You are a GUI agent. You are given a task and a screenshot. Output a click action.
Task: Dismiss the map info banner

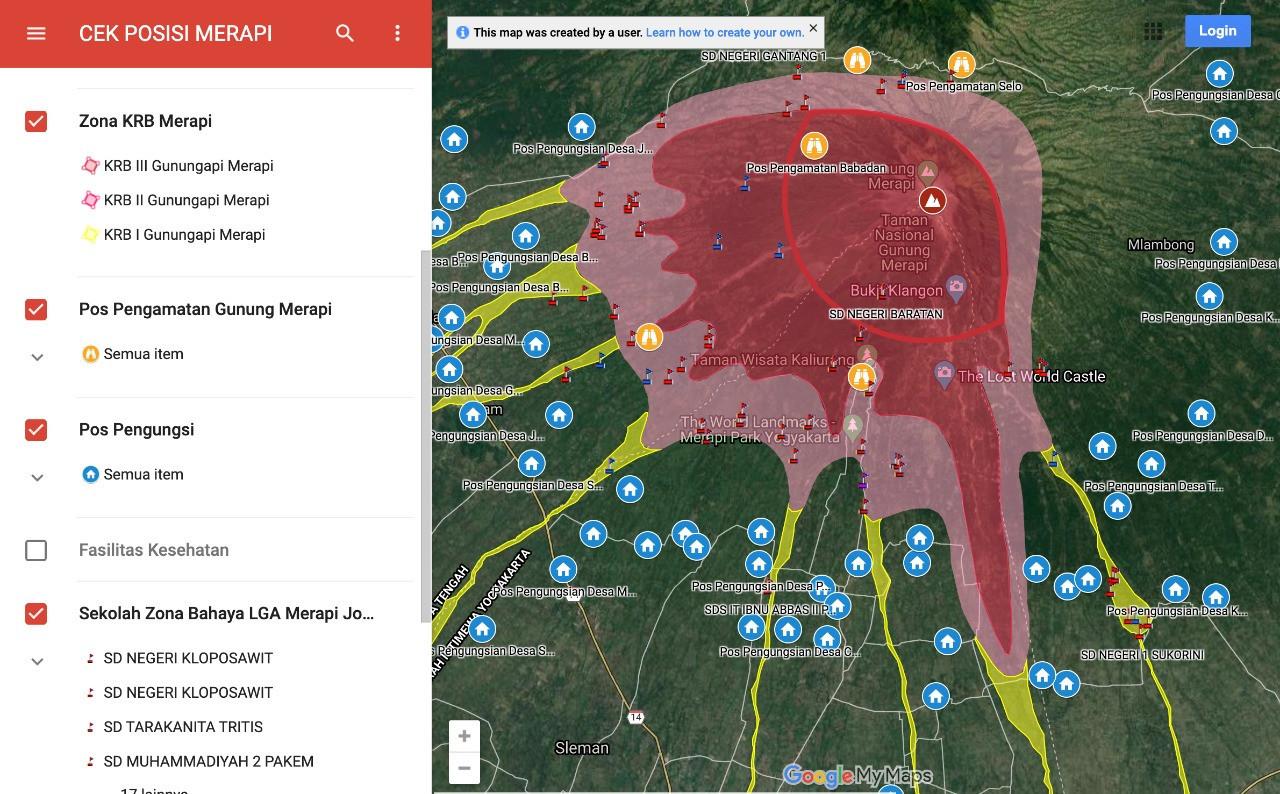(813, 28)
